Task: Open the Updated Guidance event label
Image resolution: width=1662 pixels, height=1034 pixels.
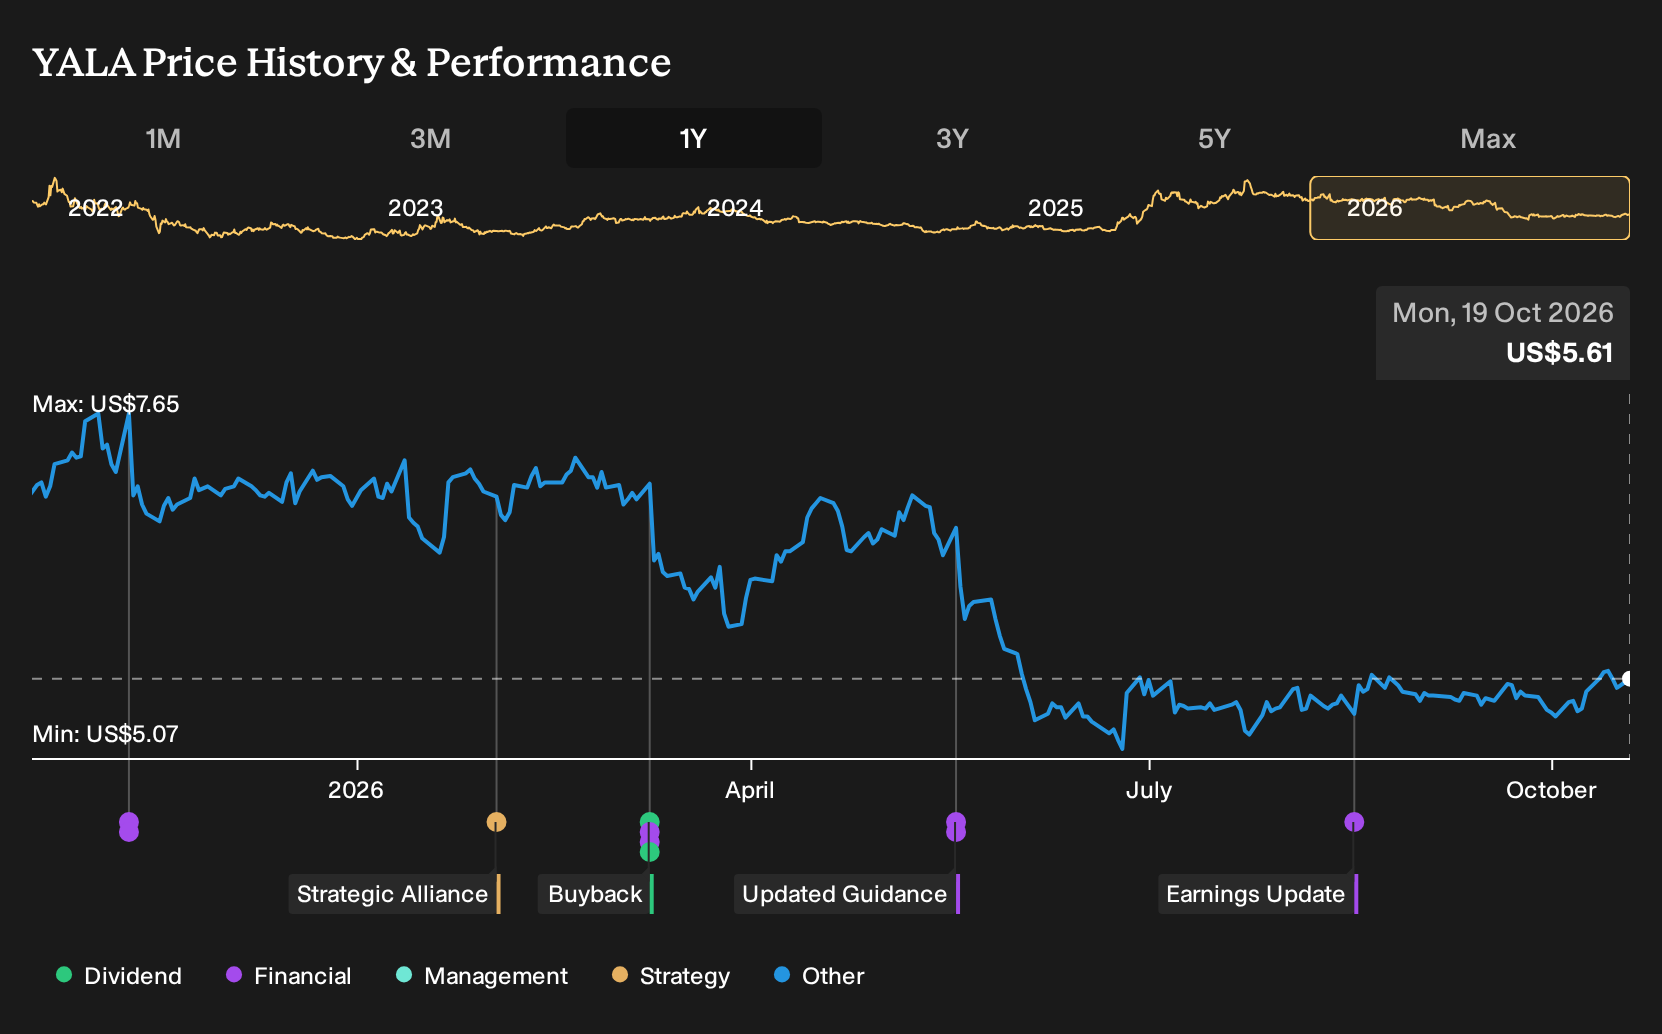Action: [x=846, y=894]
